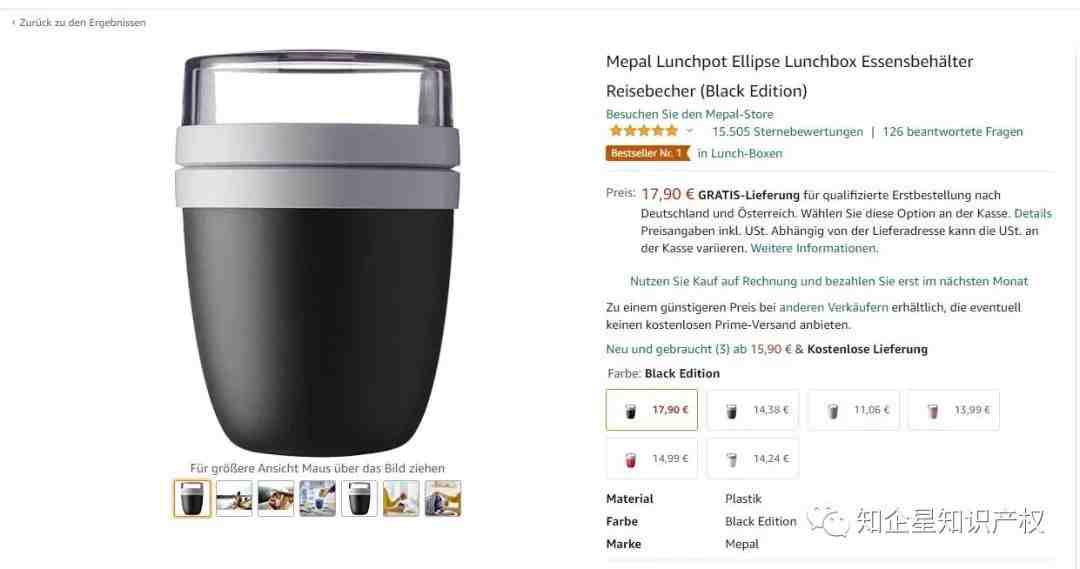
Task: Click the anderen Verkäufern link
Action: (833, 307)
